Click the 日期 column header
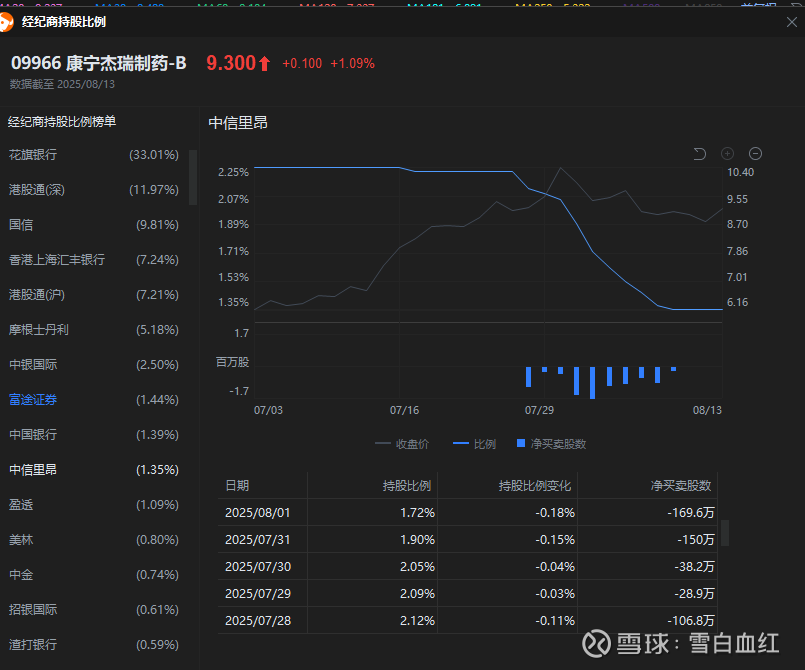The height and width of the screenshot is (670, 805). [x=237, y=486]
